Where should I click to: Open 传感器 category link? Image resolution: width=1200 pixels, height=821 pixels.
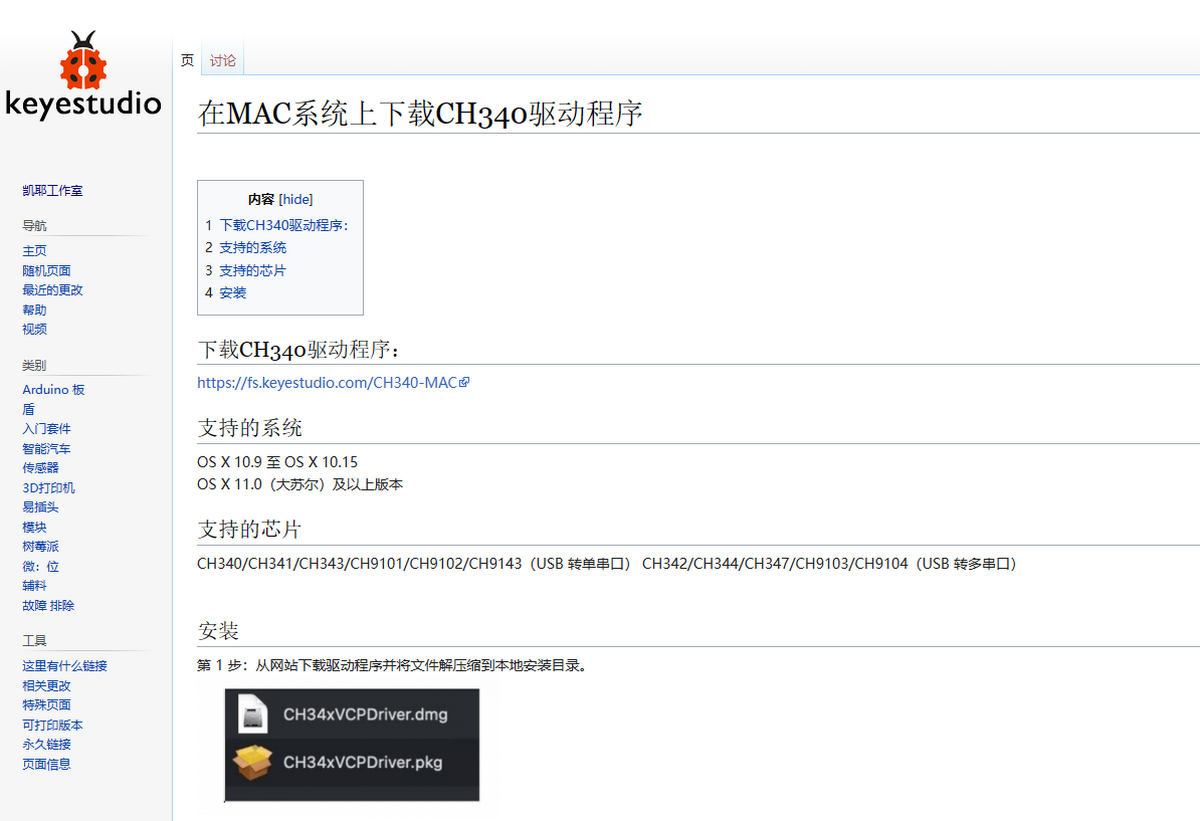[41, 468]
